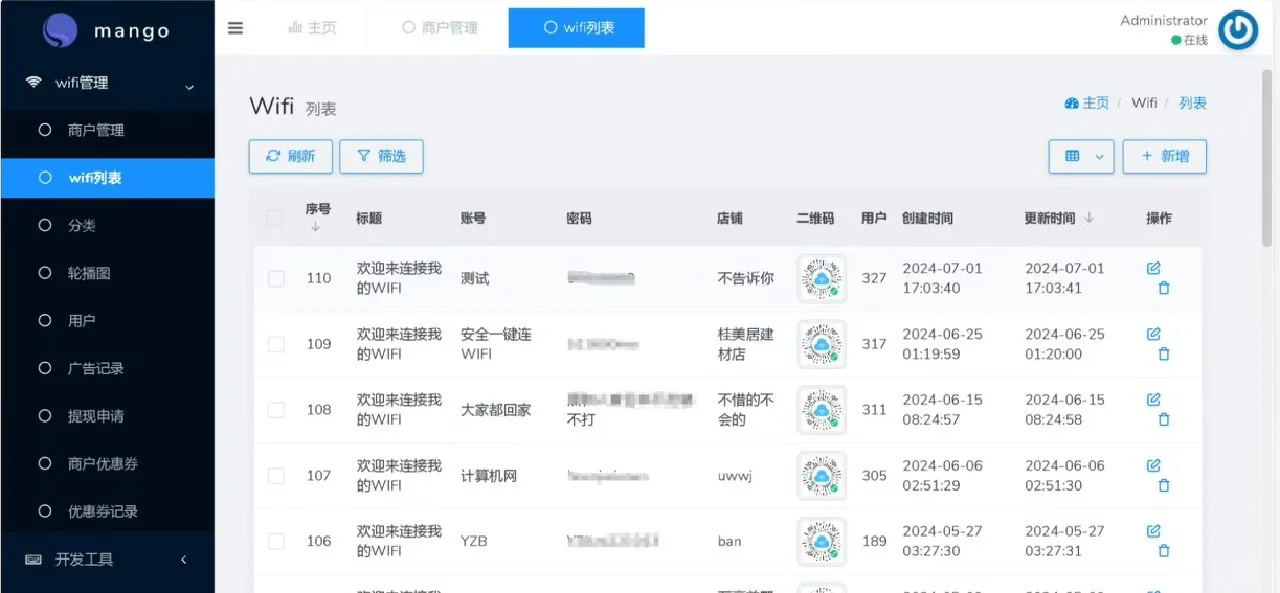Viewport: 1280px width, 593px height.
Task: Click the QR code thumbnail for row 110
Action: click(x=821, y=278)
